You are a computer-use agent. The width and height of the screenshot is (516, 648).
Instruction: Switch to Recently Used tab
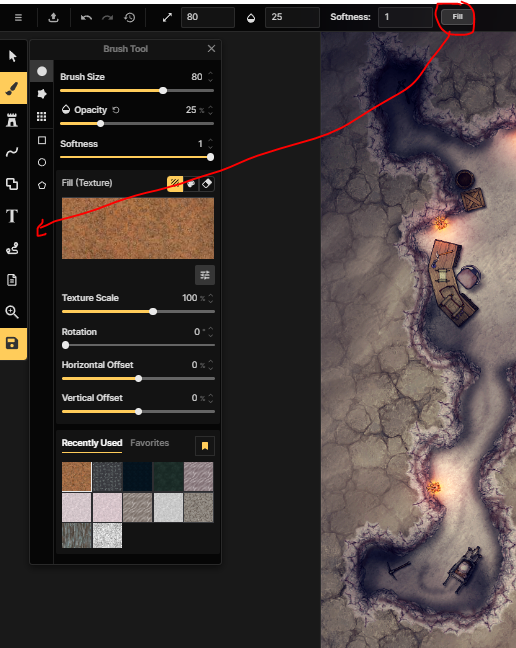92,443
